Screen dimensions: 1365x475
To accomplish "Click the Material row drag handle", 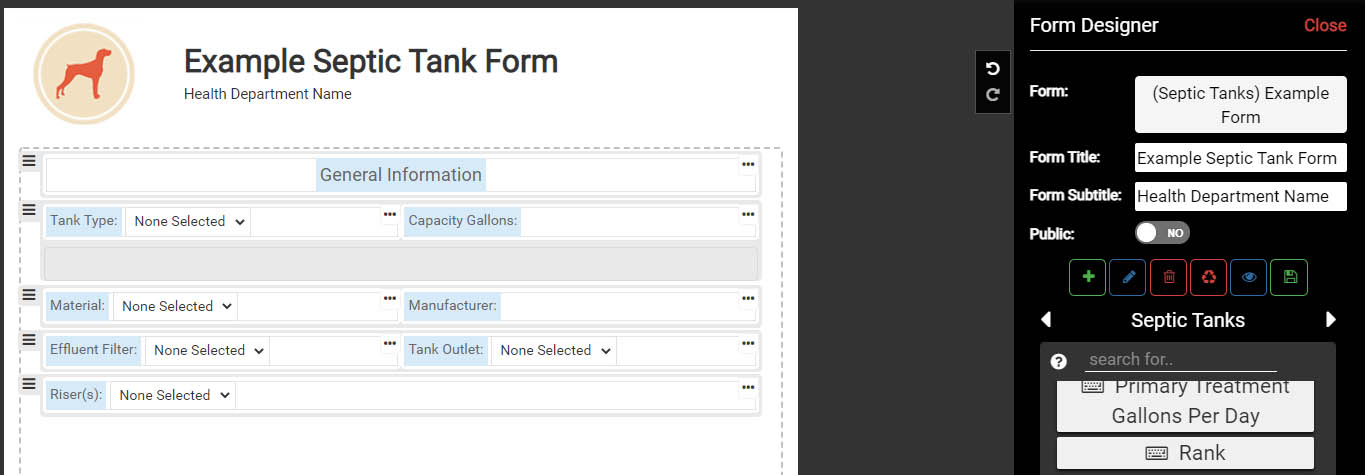I will click(x=29, y=296).
